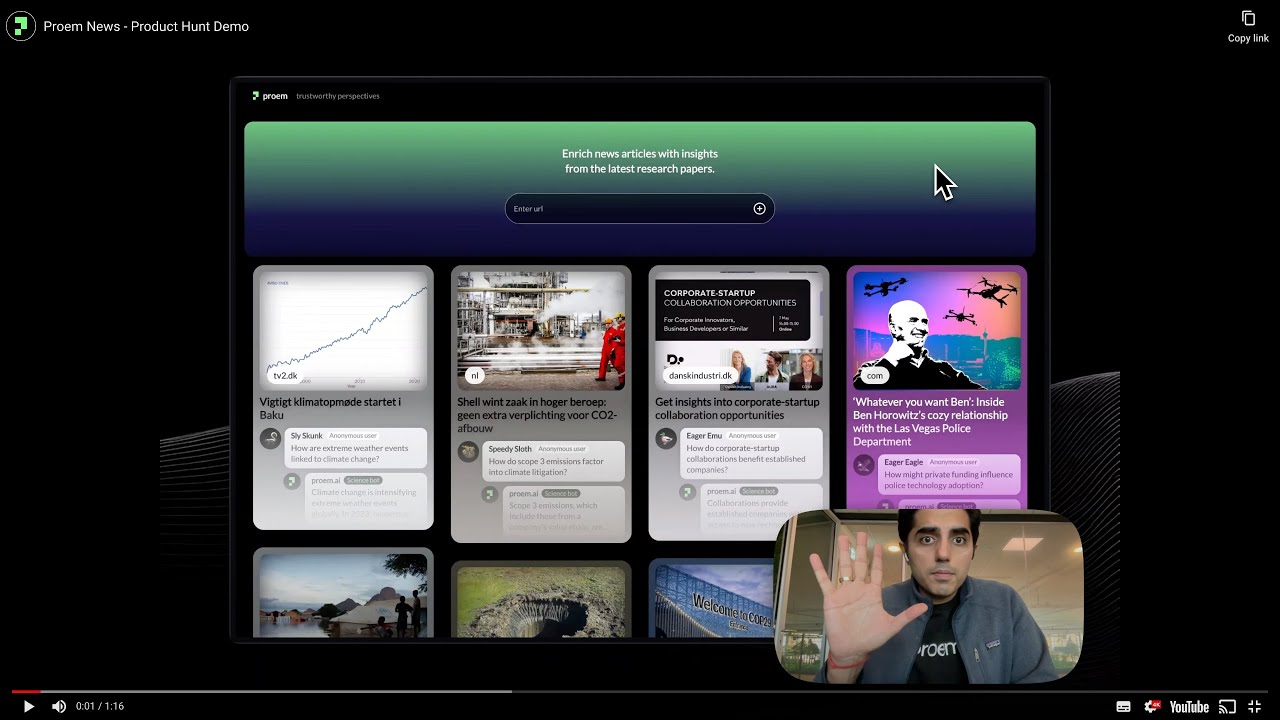Open Shell wint zaak in hoger beroep article
The image size is (1280, 720).
537,415
